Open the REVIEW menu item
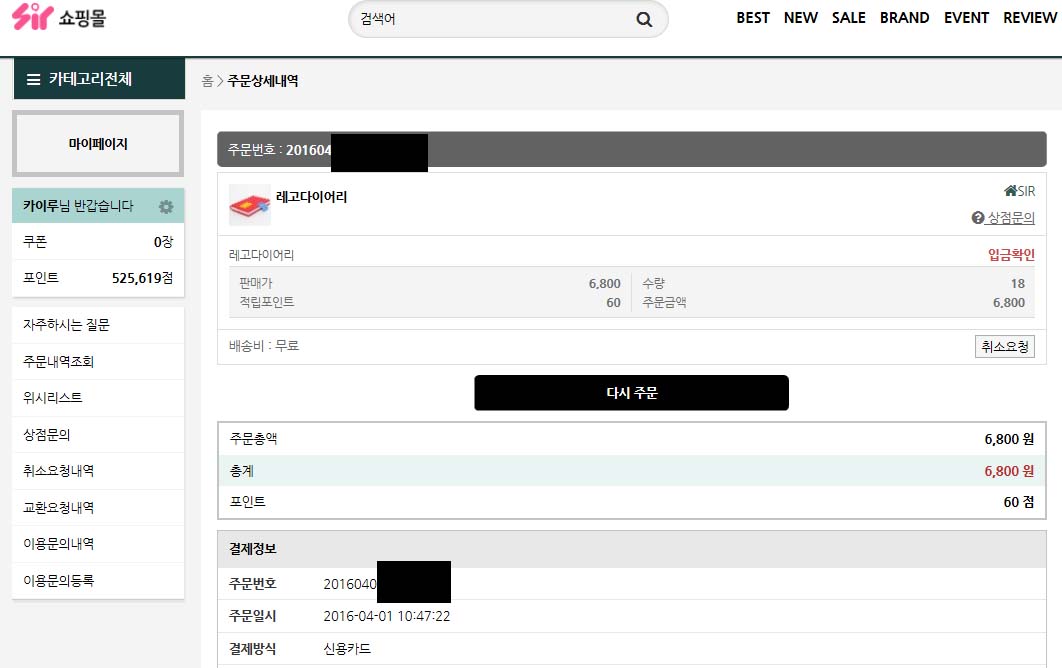The height and width of the screenshot is (668, 1062). click(1029, 18)
